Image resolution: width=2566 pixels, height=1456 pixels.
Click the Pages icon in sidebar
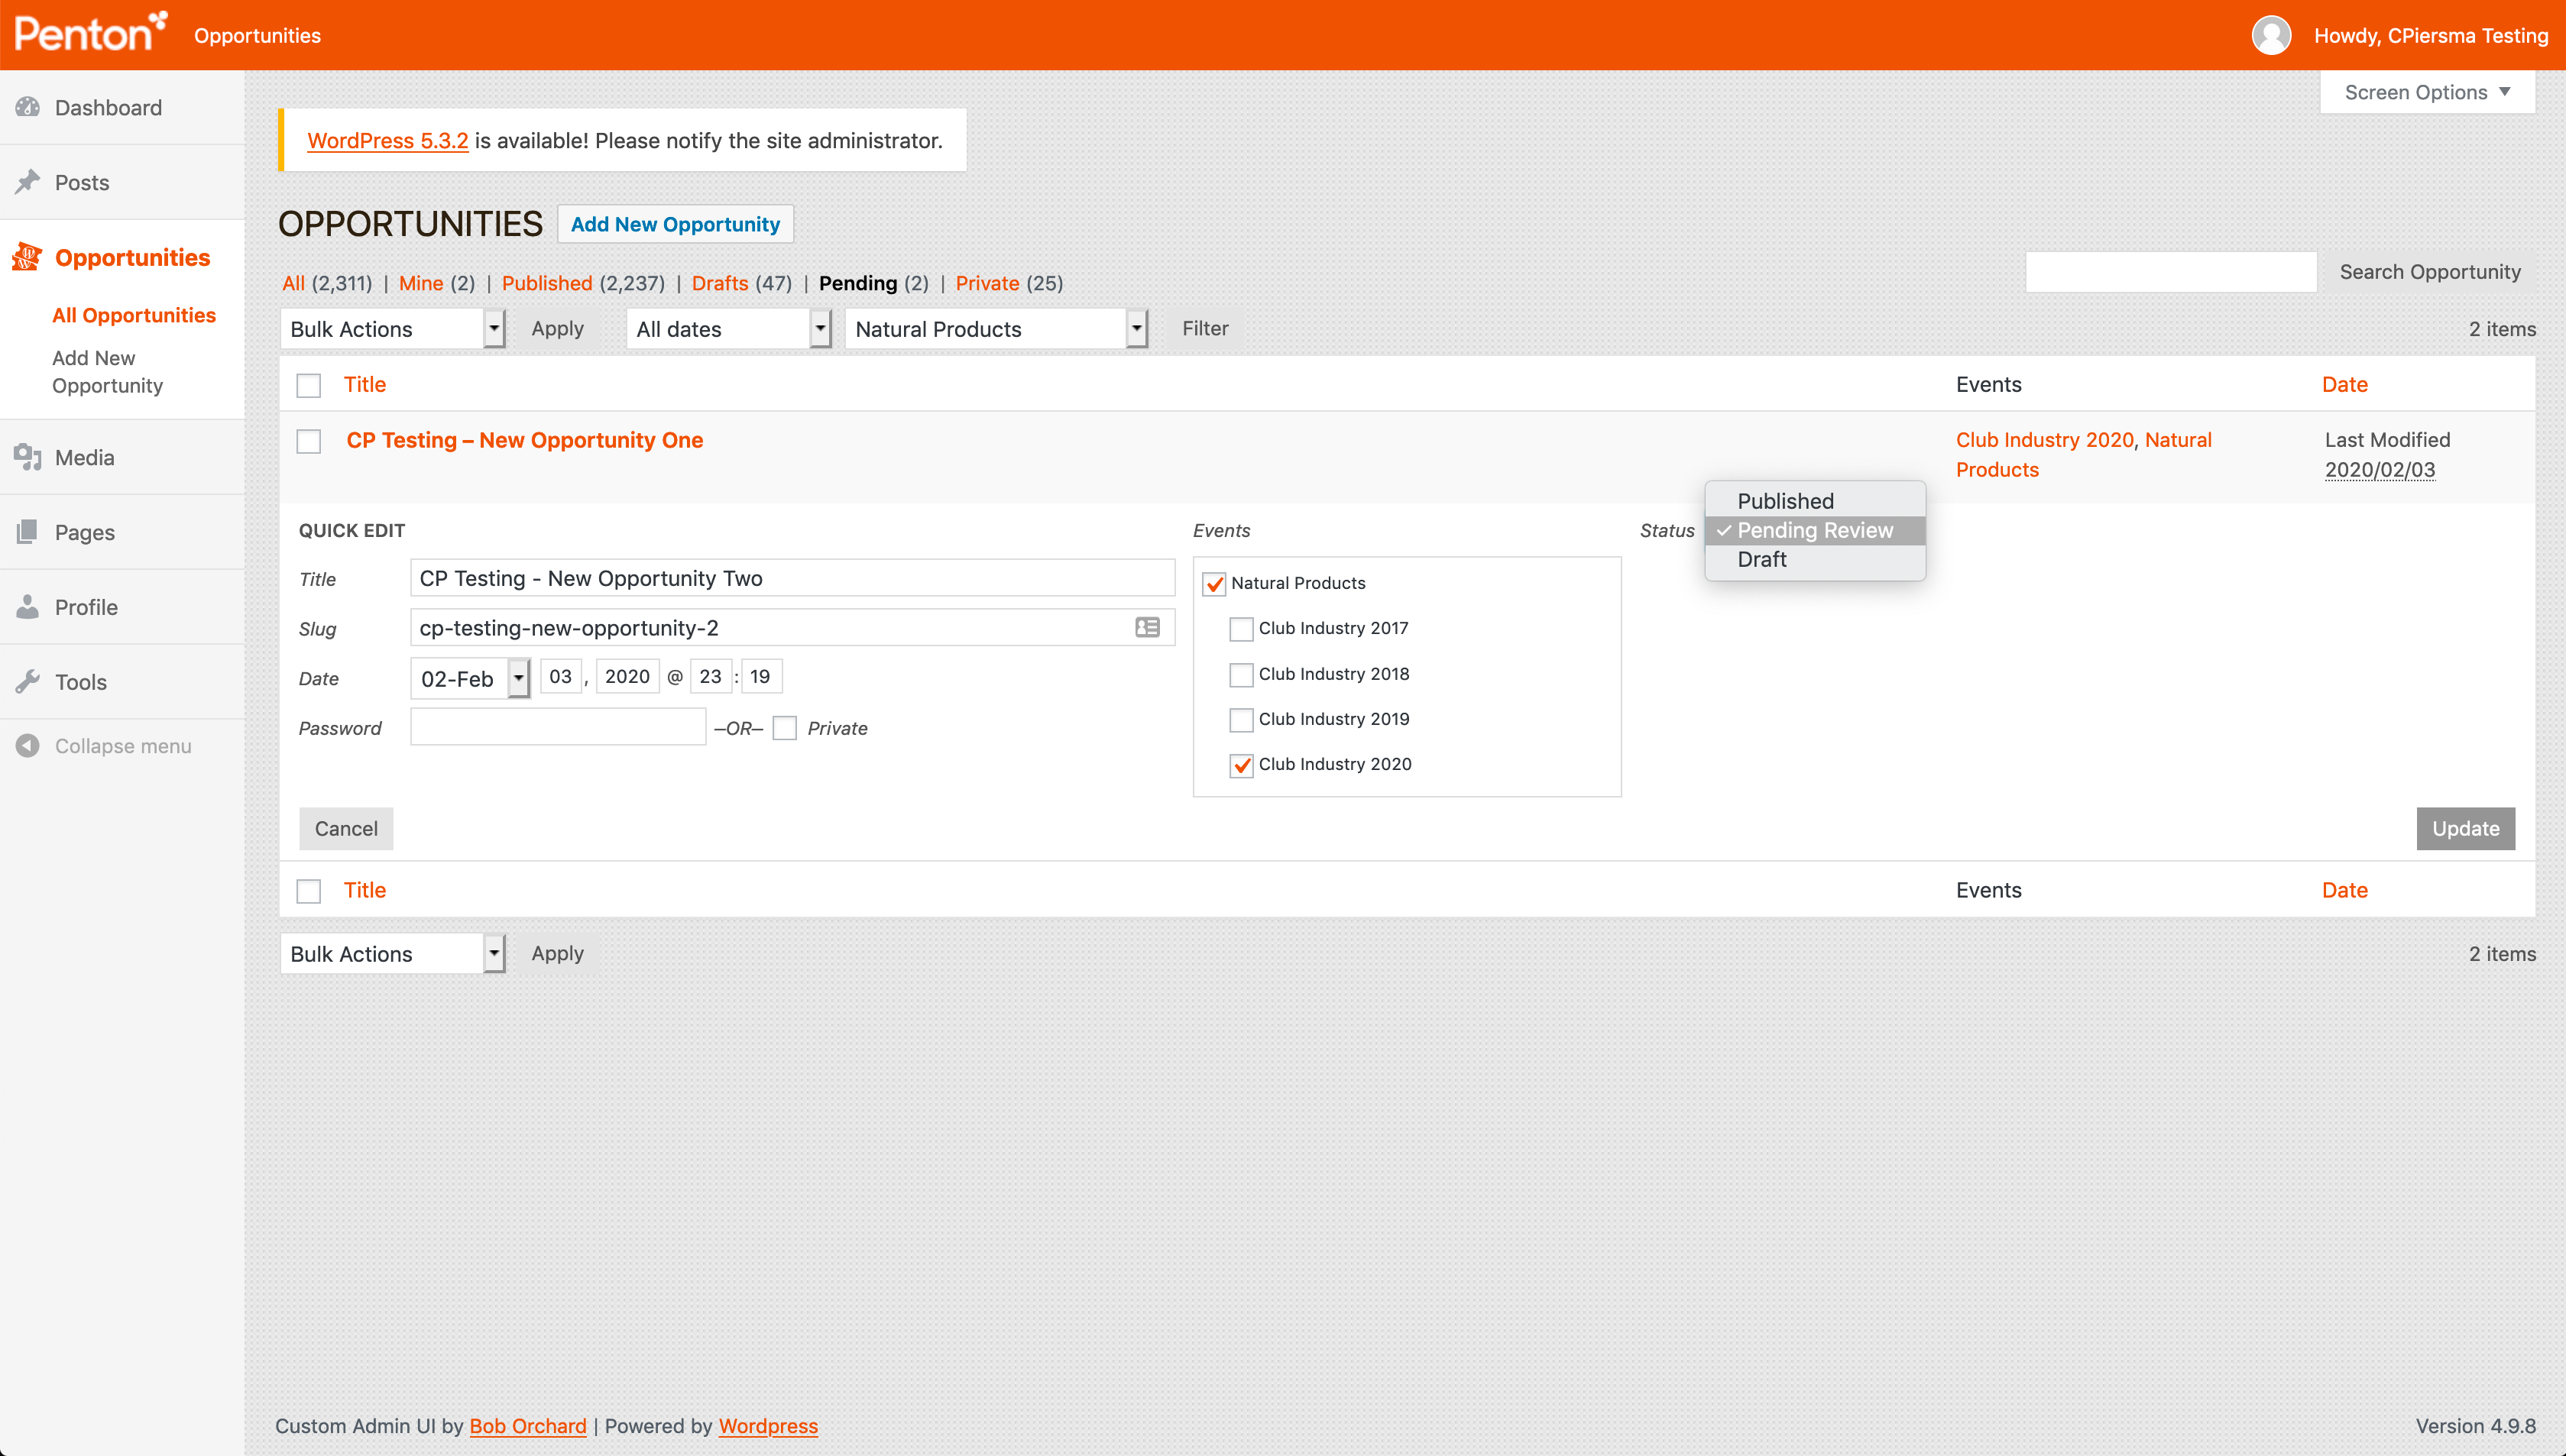[x=28, y=532]
